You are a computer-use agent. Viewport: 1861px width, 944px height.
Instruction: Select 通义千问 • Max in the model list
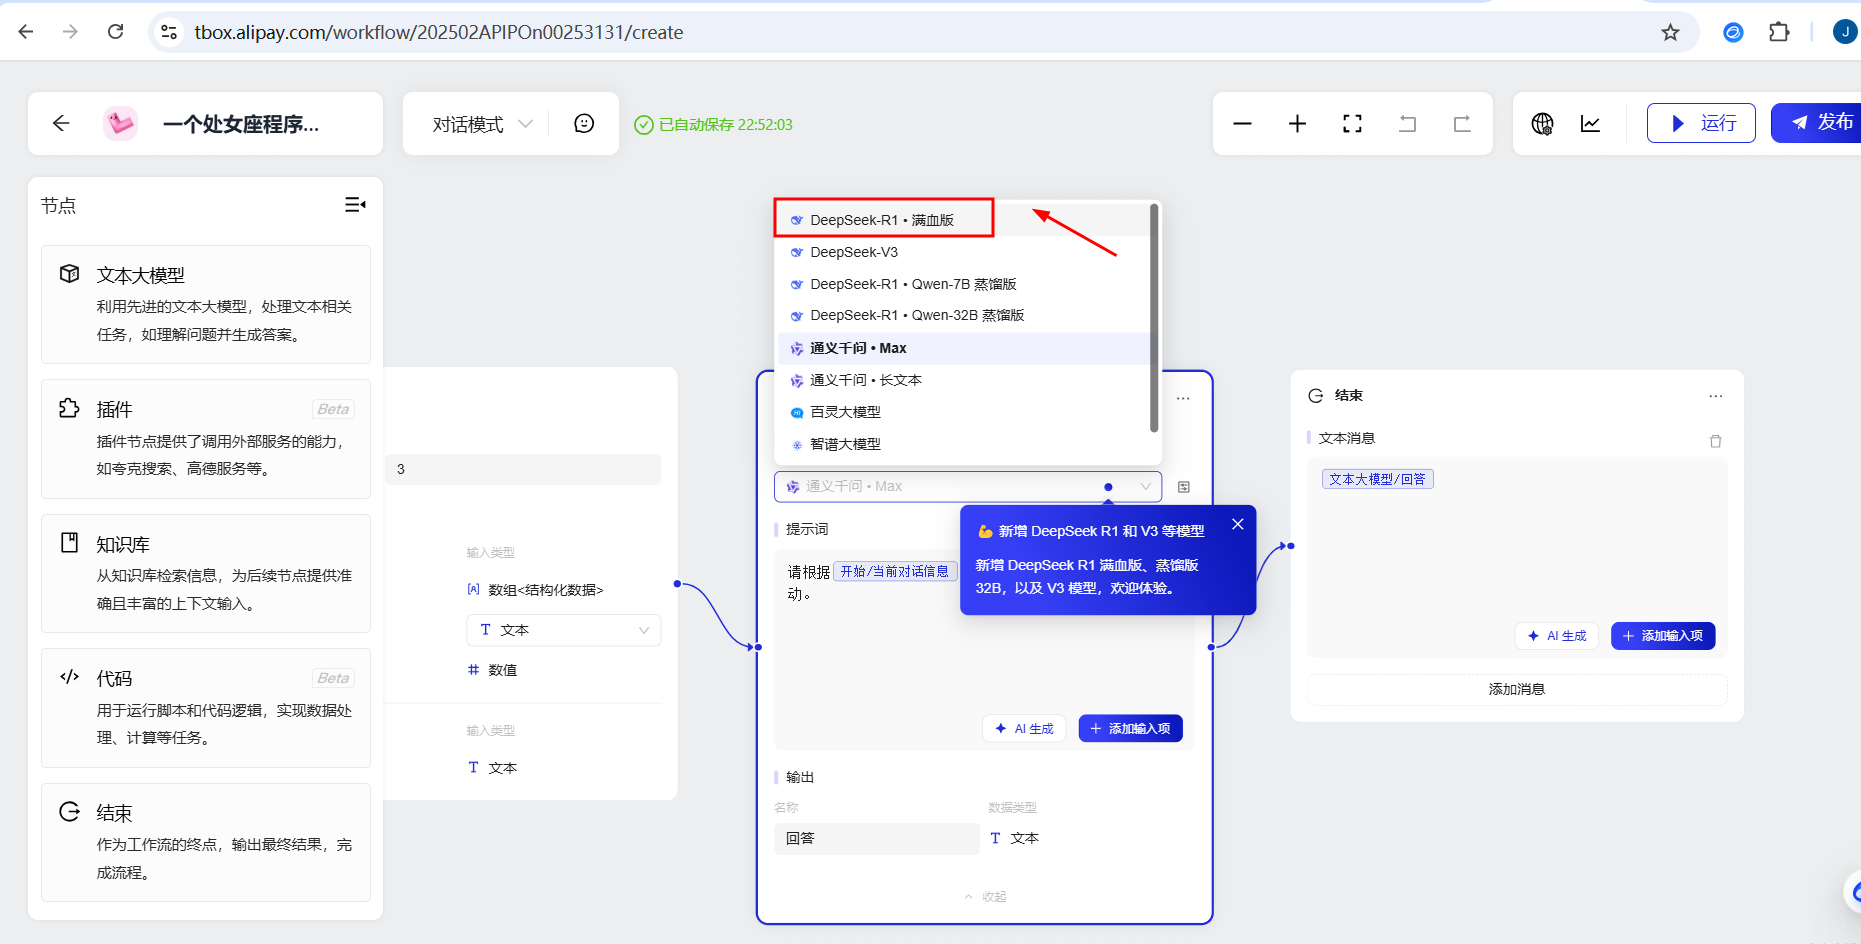click(x=963, y=348)
